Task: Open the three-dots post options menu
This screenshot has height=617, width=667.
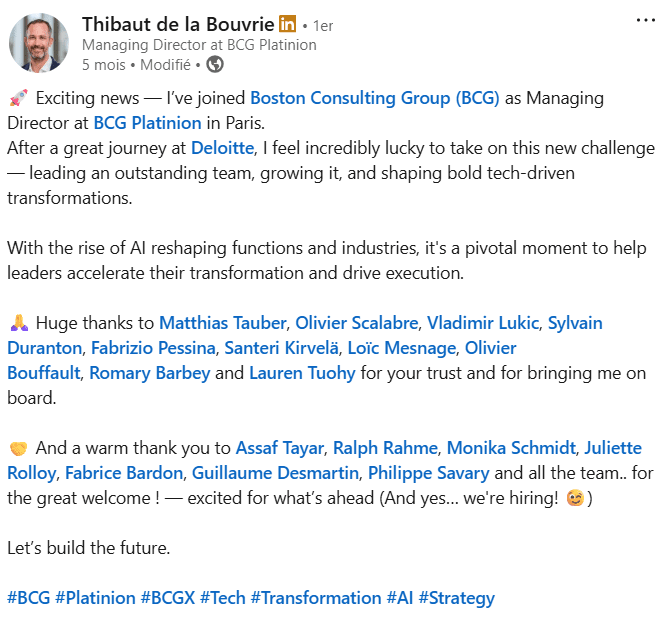Action: (646, 21)
